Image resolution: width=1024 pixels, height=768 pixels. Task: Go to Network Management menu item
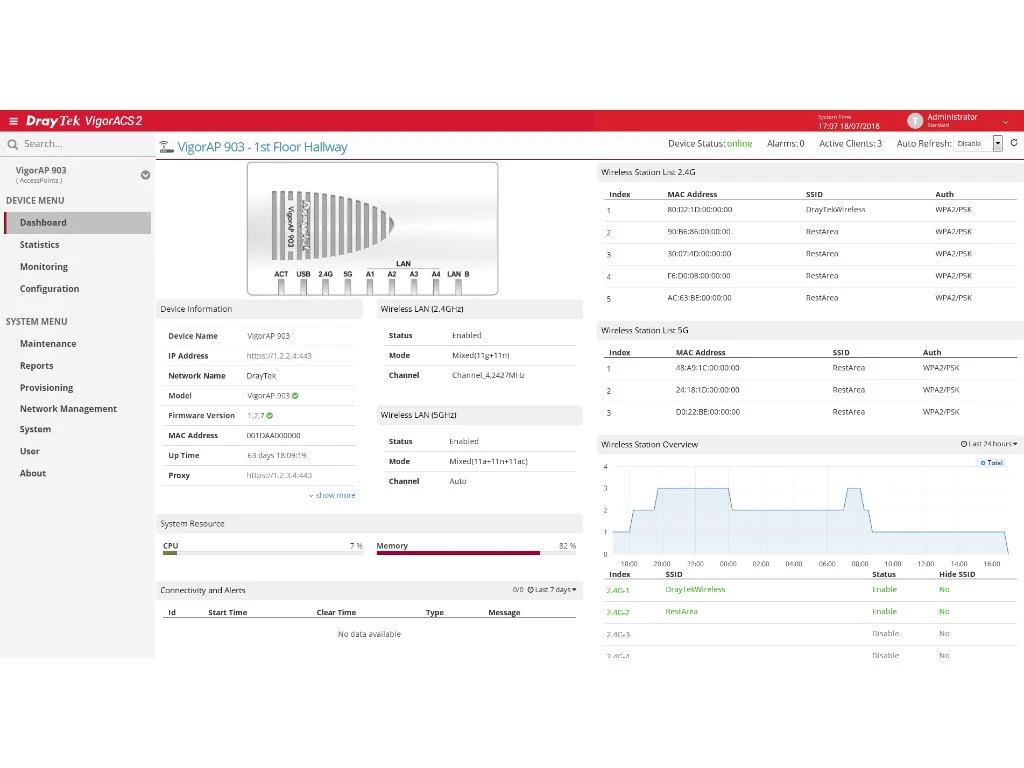point(68,409)
